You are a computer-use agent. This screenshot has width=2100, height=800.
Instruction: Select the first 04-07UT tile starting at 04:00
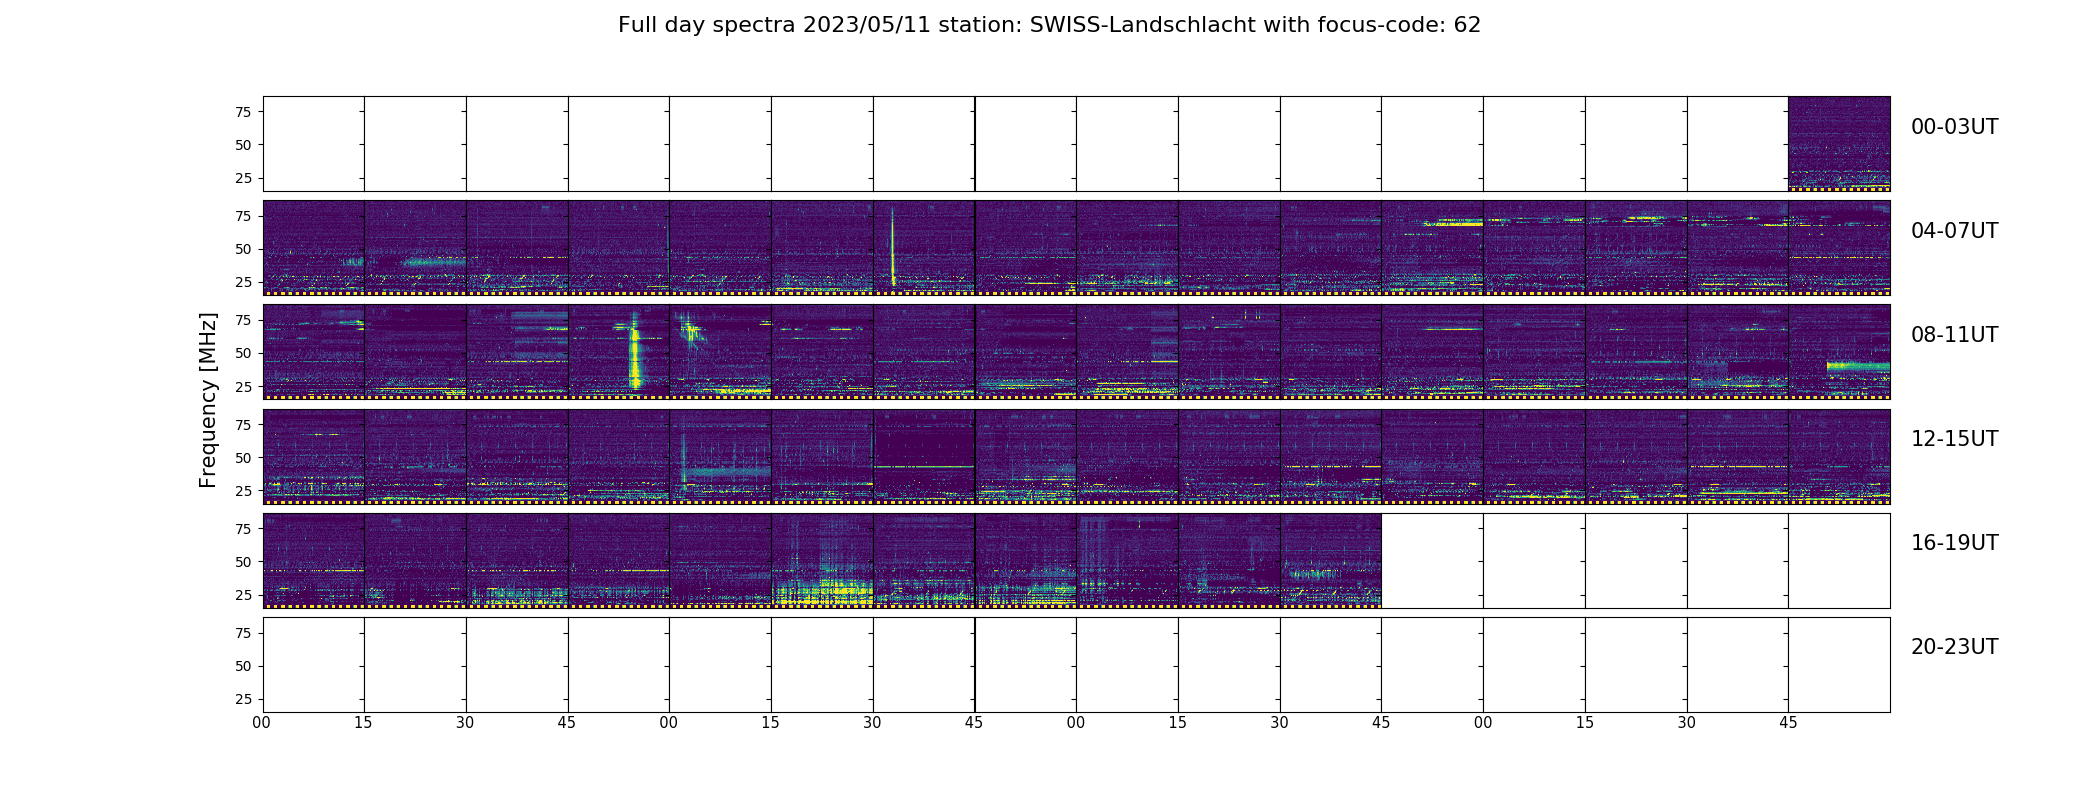314,248
